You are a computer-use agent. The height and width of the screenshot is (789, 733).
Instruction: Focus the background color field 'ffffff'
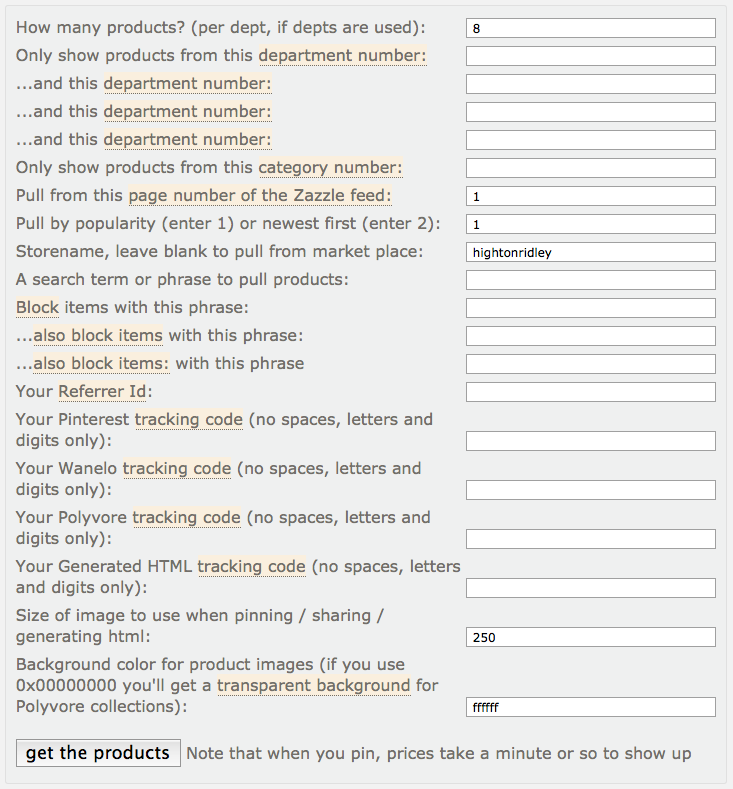tap(590, 707)
